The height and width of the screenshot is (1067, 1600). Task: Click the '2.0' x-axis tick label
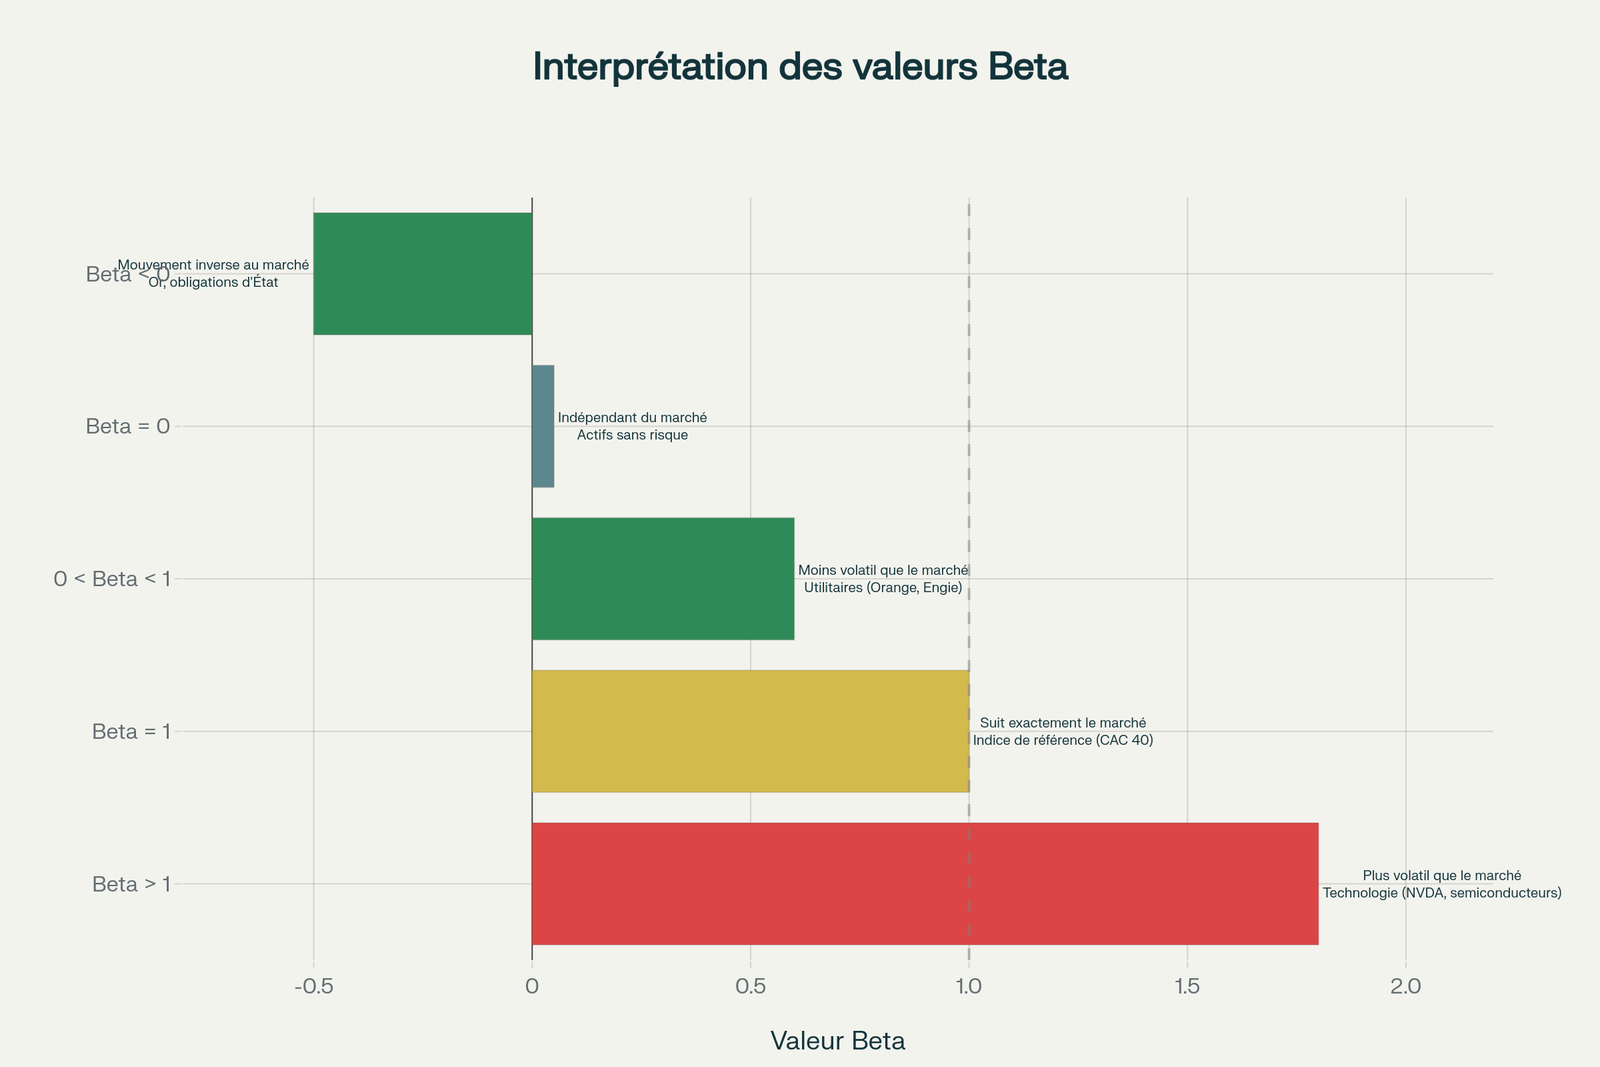pyautogui.click(x=1405, y=986)
